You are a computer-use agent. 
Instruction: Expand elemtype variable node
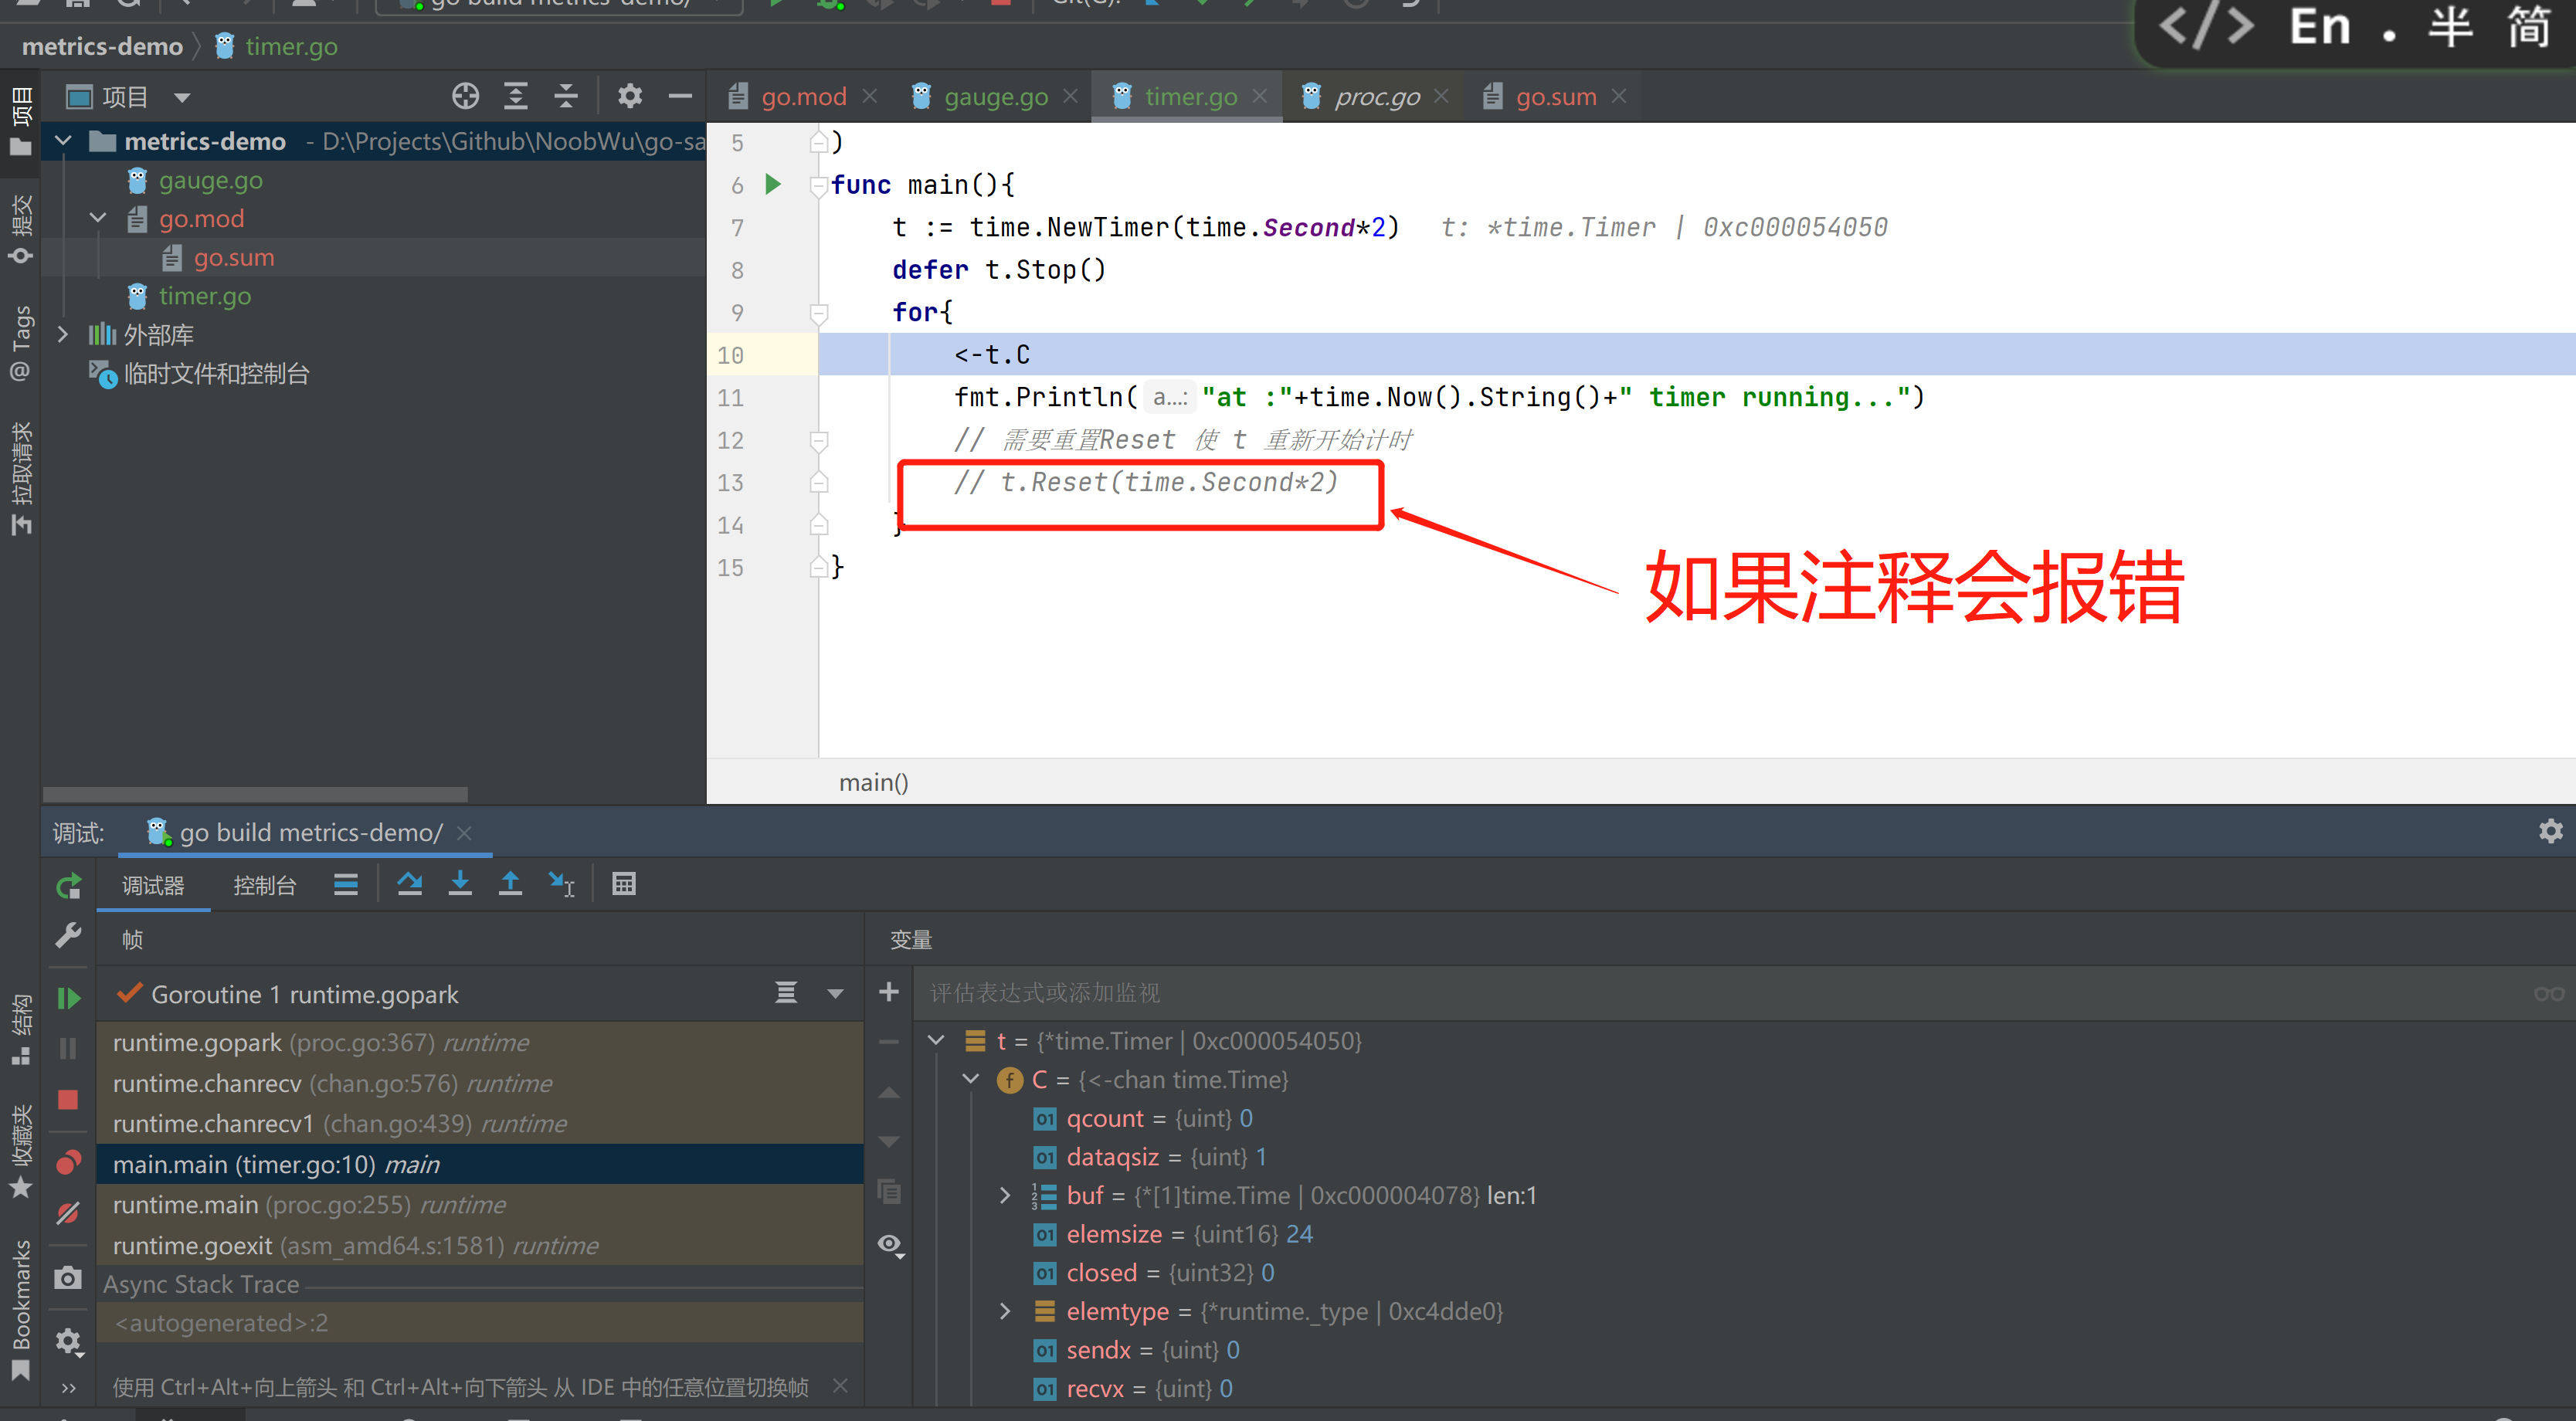[x=1005, y=1311]
